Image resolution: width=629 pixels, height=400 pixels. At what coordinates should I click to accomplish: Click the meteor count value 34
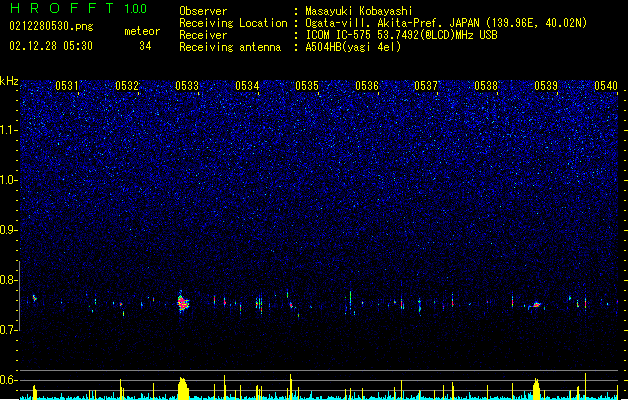(145, 46)
